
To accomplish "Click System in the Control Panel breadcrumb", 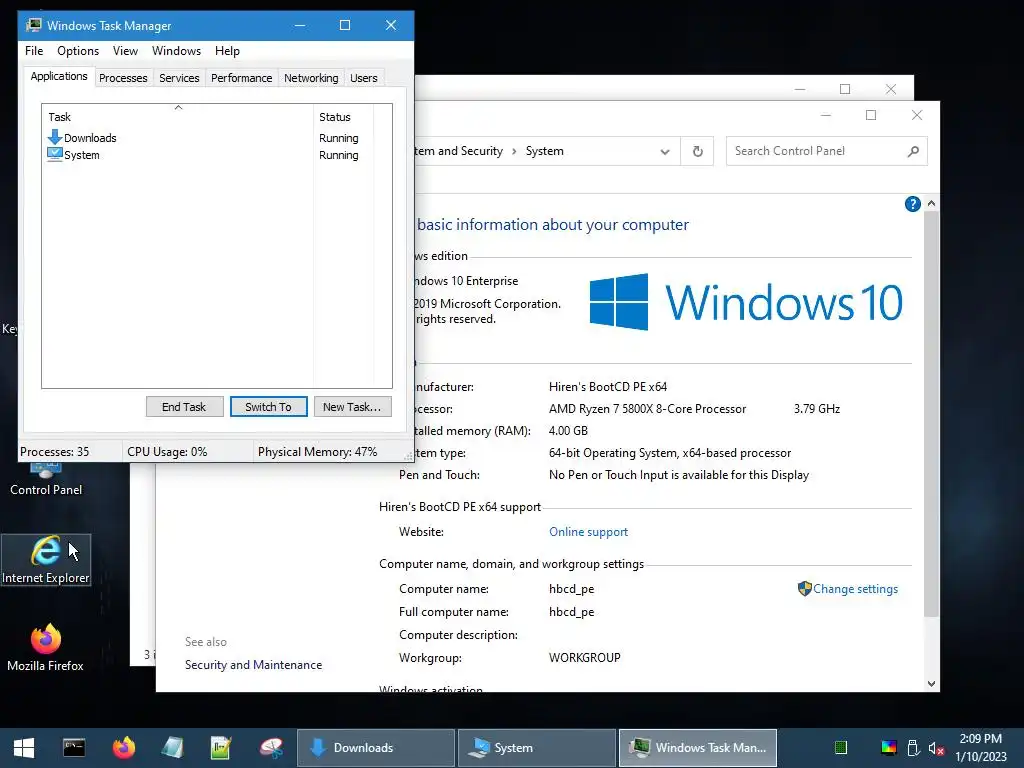I will pyautogui.click(x=545, y=151).
